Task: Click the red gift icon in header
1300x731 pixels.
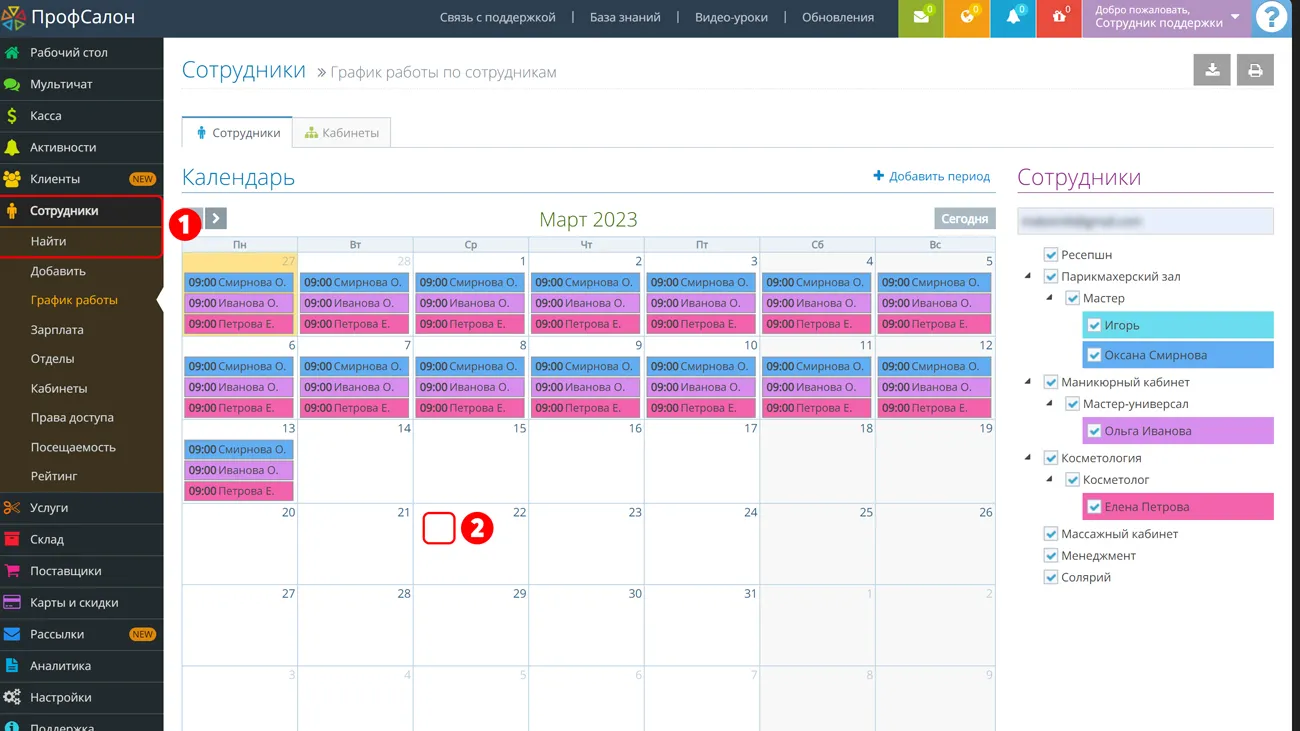Action: point(1058,18)
